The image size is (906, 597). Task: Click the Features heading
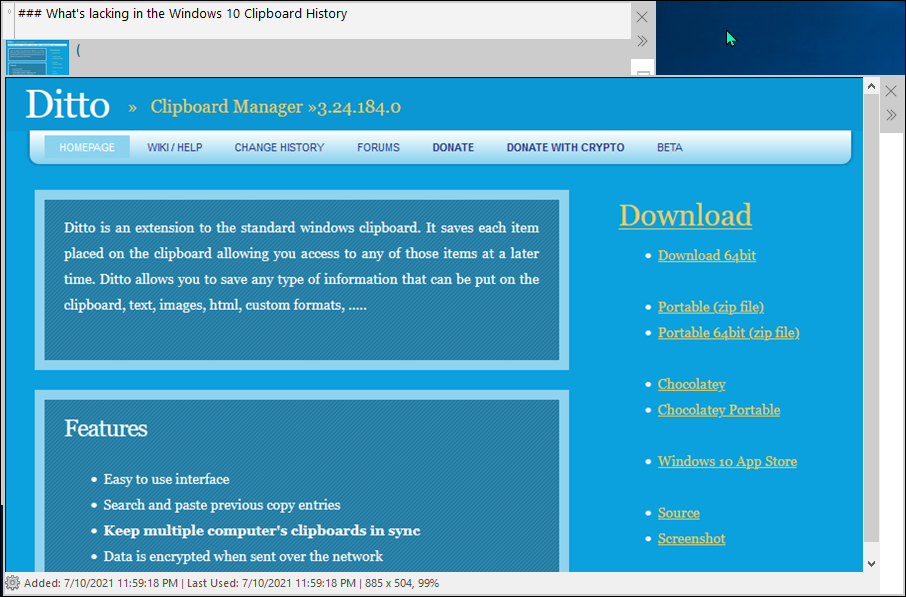(x=106, y=428)
